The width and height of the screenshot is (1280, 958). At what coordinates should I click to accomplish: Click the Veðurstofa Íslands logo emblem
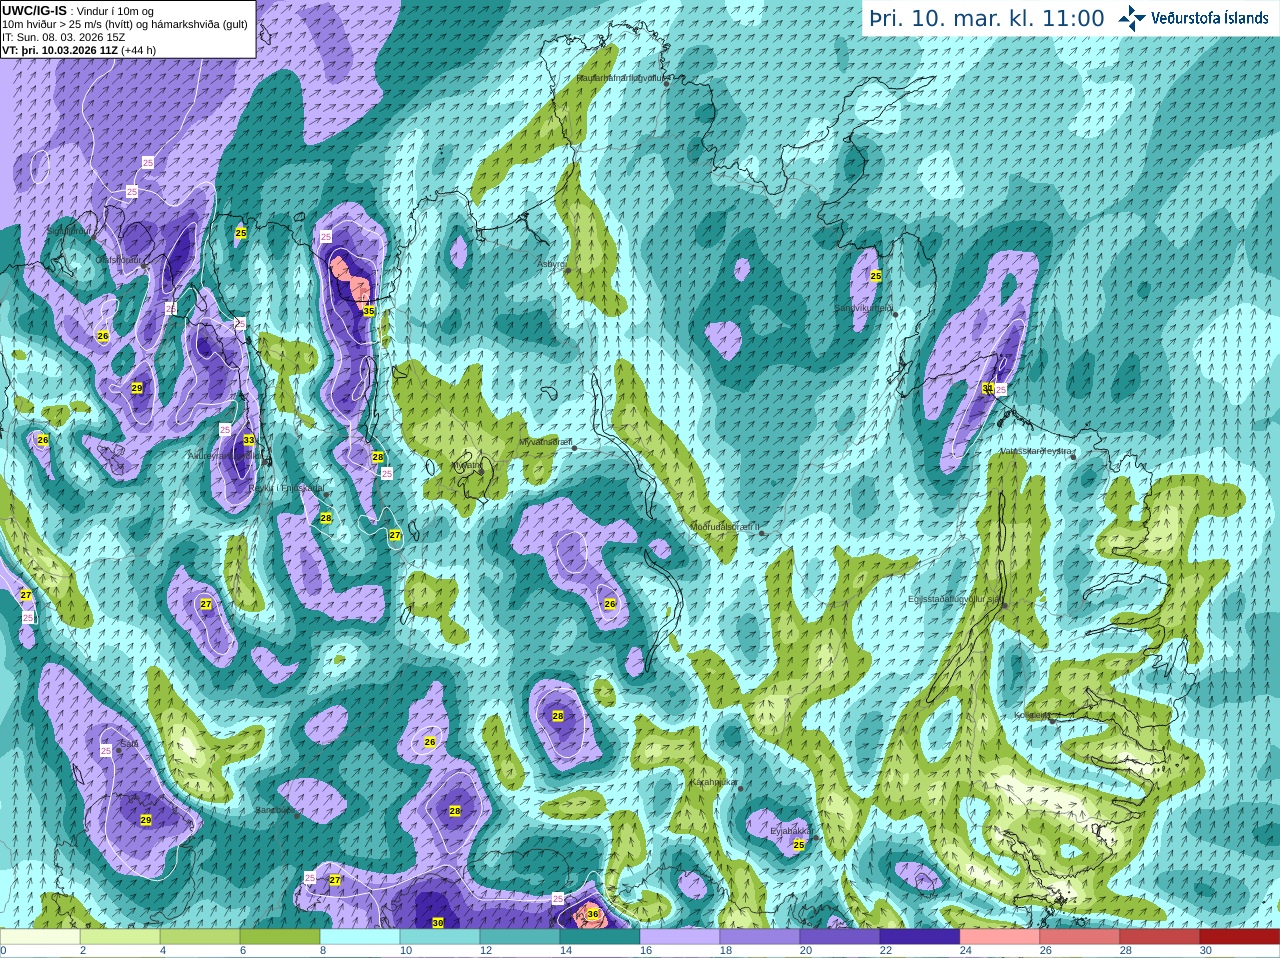point(1132,18)
